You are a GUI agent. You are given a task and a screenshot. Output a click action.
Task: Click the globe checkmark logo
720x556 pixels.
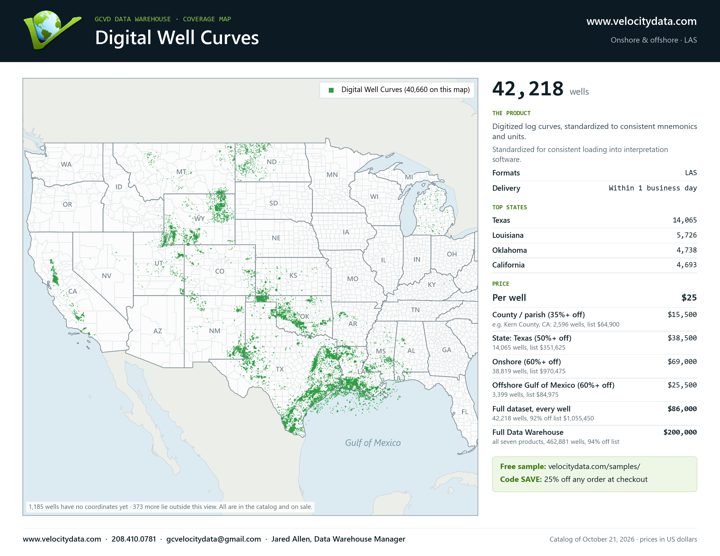(52, 30)
